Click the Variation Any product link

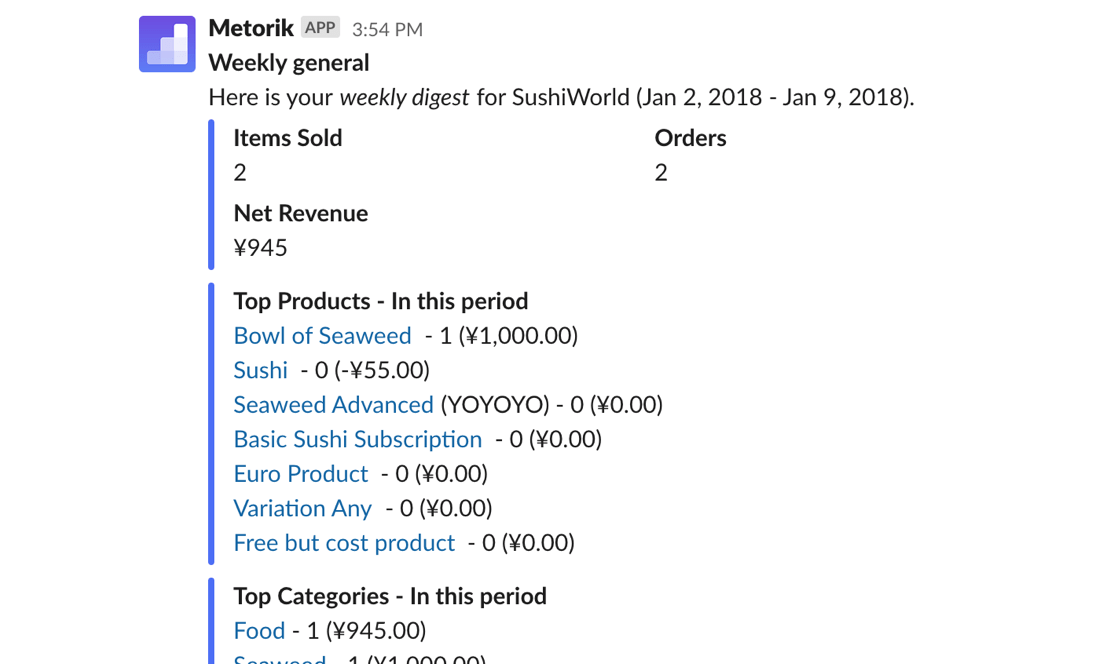click(302, 509)
